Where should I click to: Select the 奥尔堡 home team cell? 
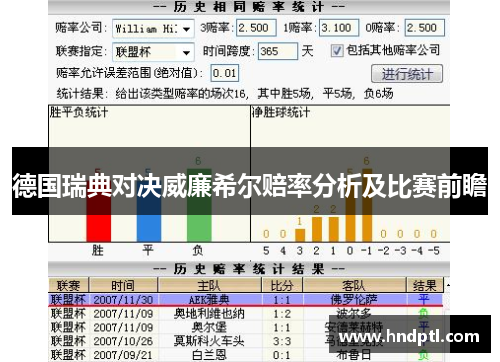[209, 327]
